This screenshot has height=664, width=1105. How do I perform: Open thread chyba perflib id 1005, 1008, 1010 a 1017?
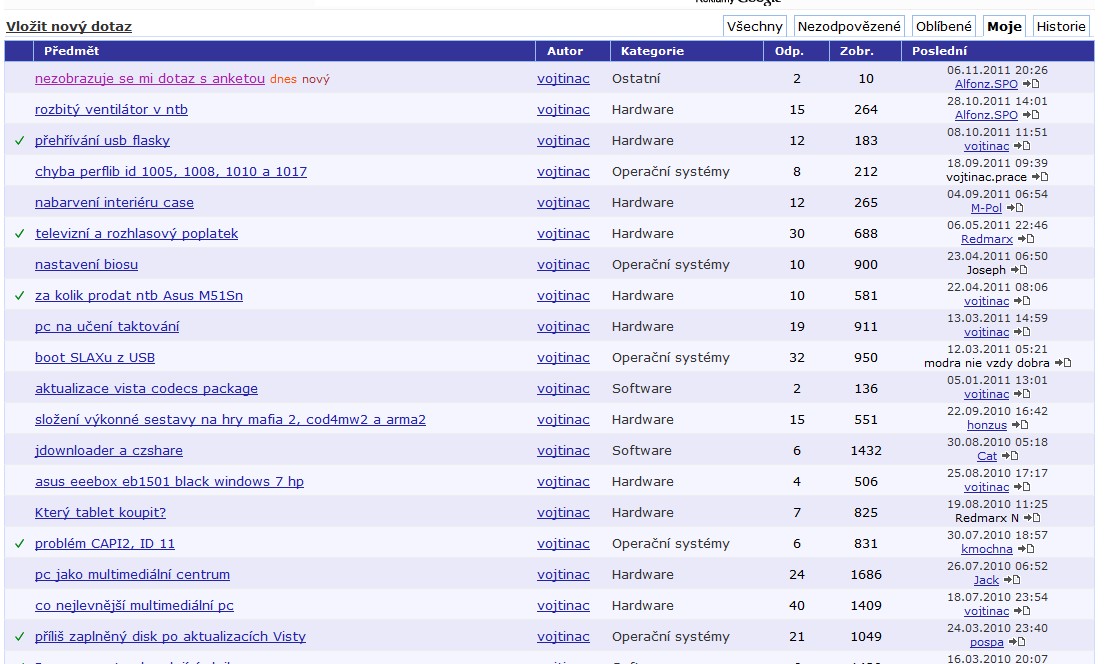(x=171, y=172)
